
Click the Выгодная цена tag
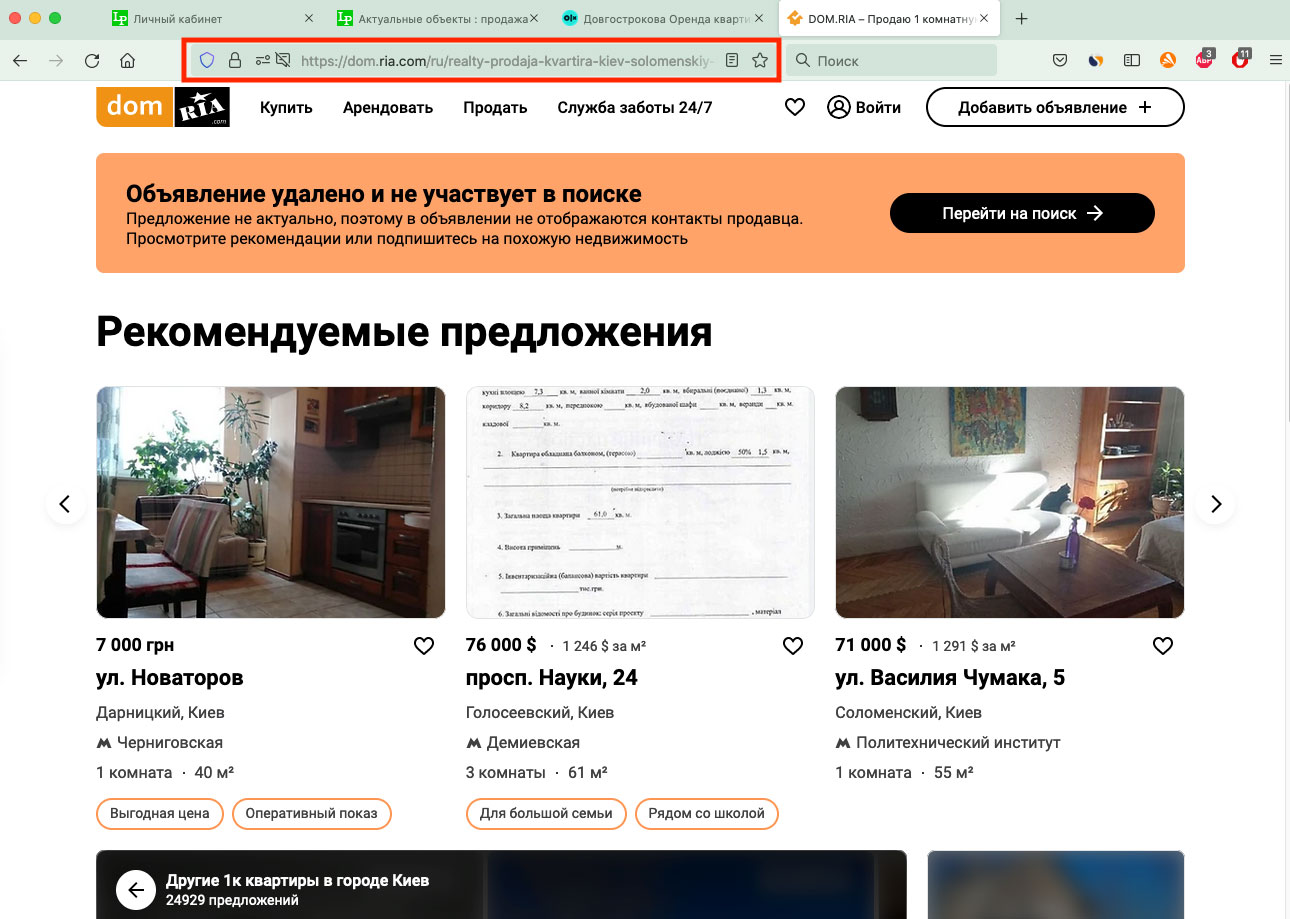click(160, 813)
